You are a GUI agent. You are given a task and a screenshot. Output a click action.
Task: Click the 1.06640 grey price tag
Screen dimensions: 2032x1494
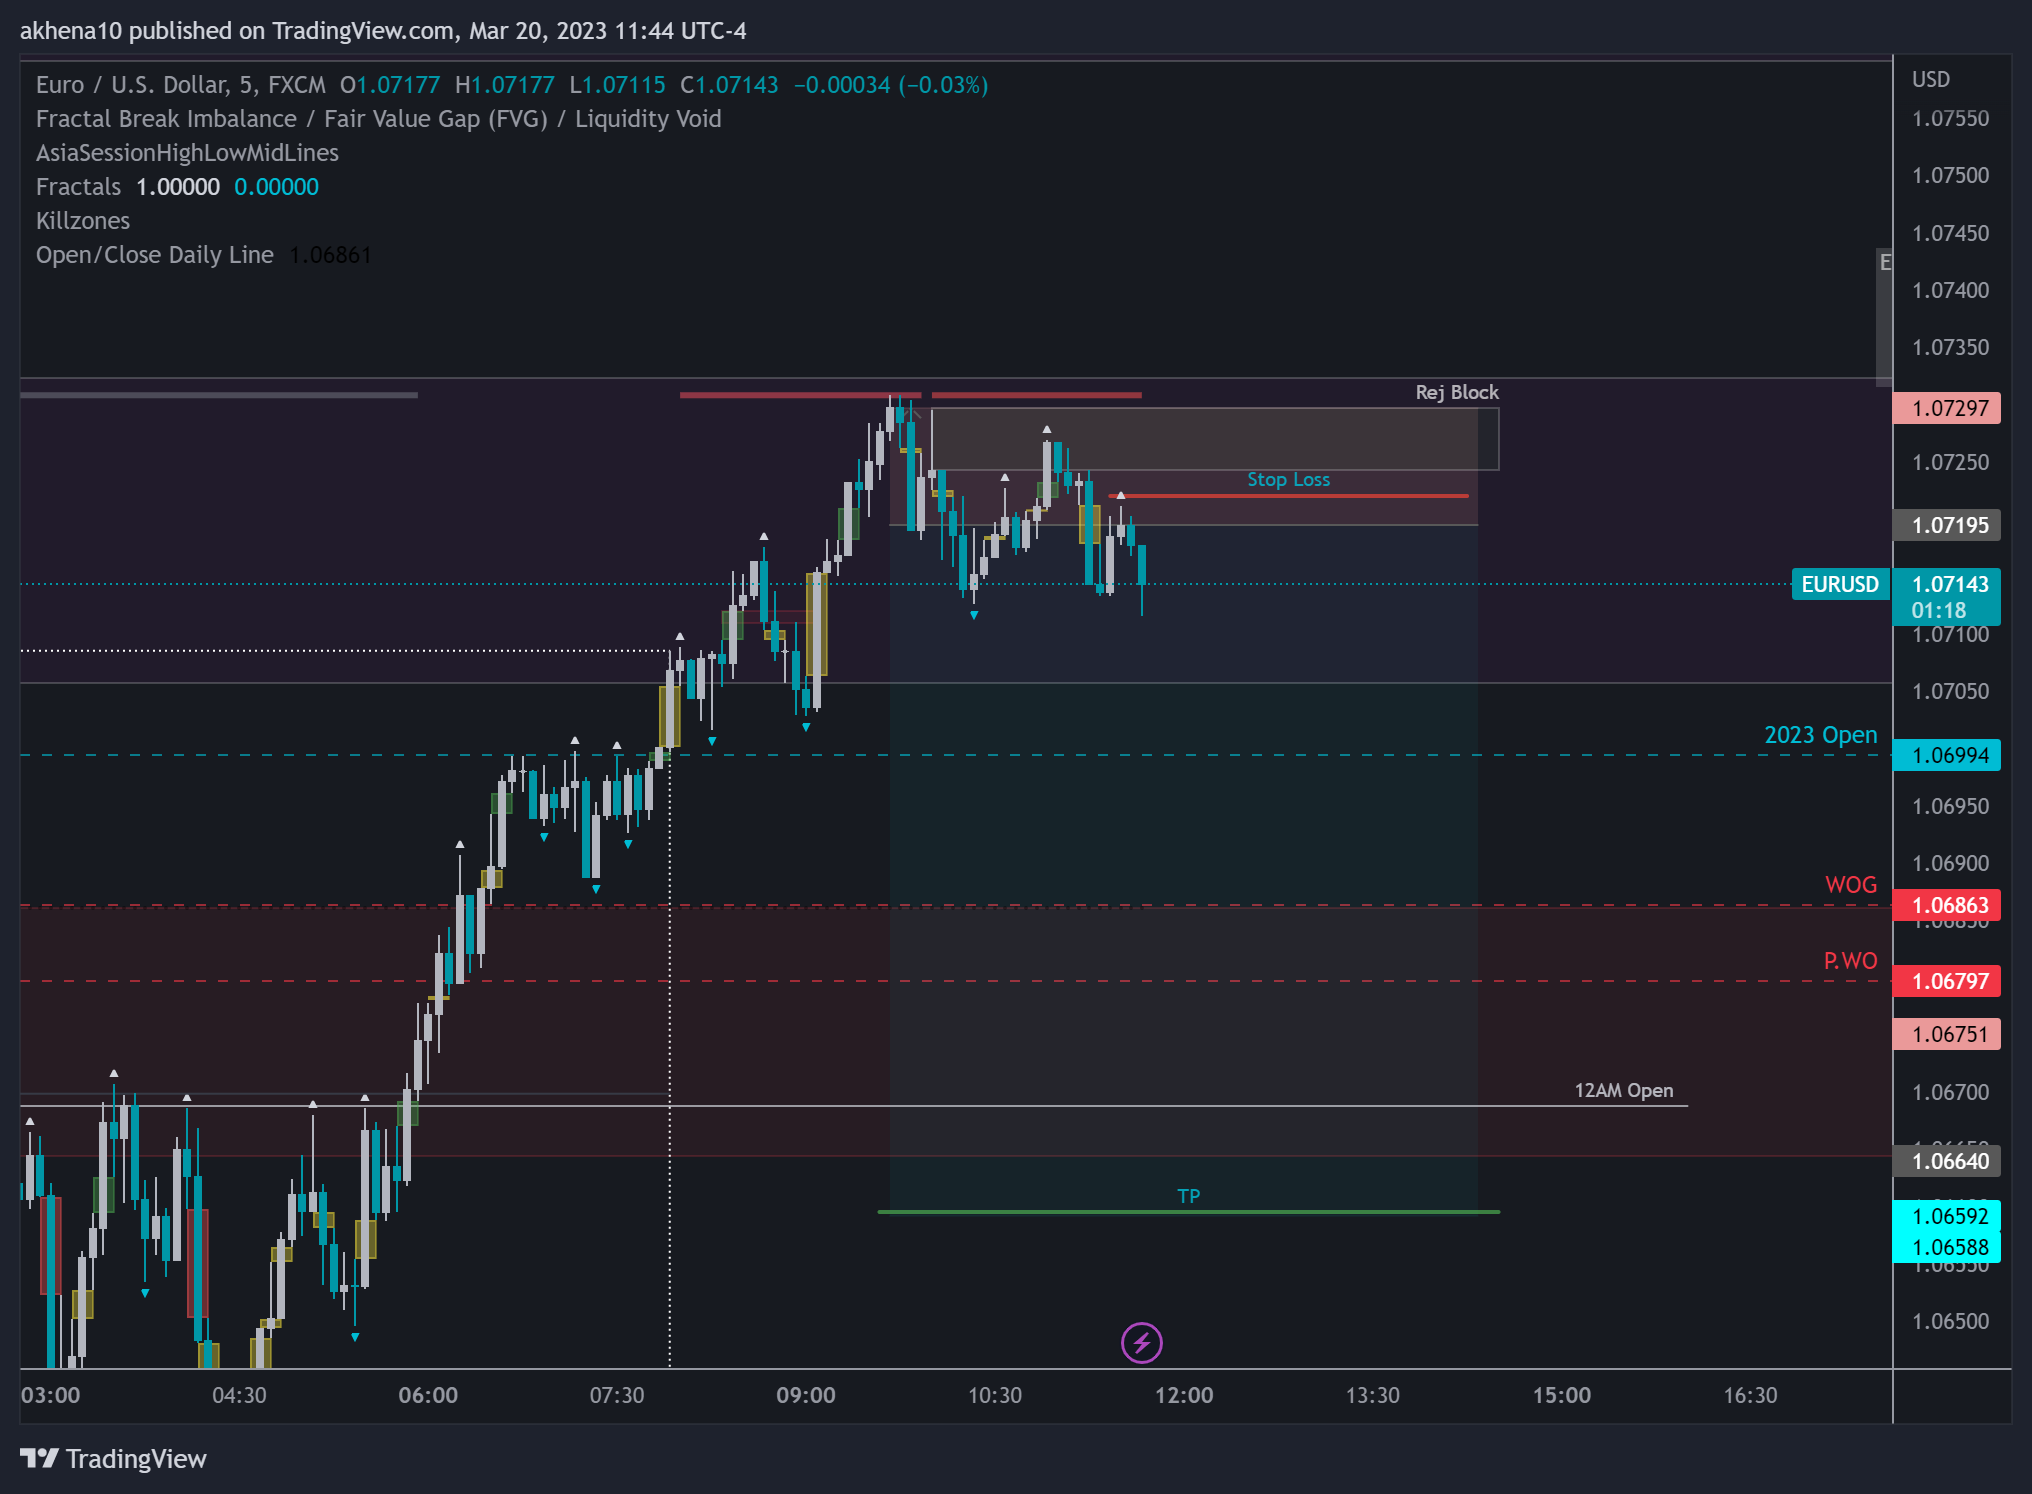[x=1947, y=1161]
